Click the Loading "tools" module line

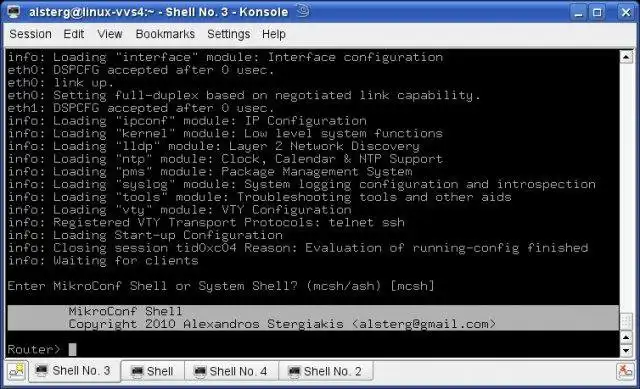[x=259, y=197]
